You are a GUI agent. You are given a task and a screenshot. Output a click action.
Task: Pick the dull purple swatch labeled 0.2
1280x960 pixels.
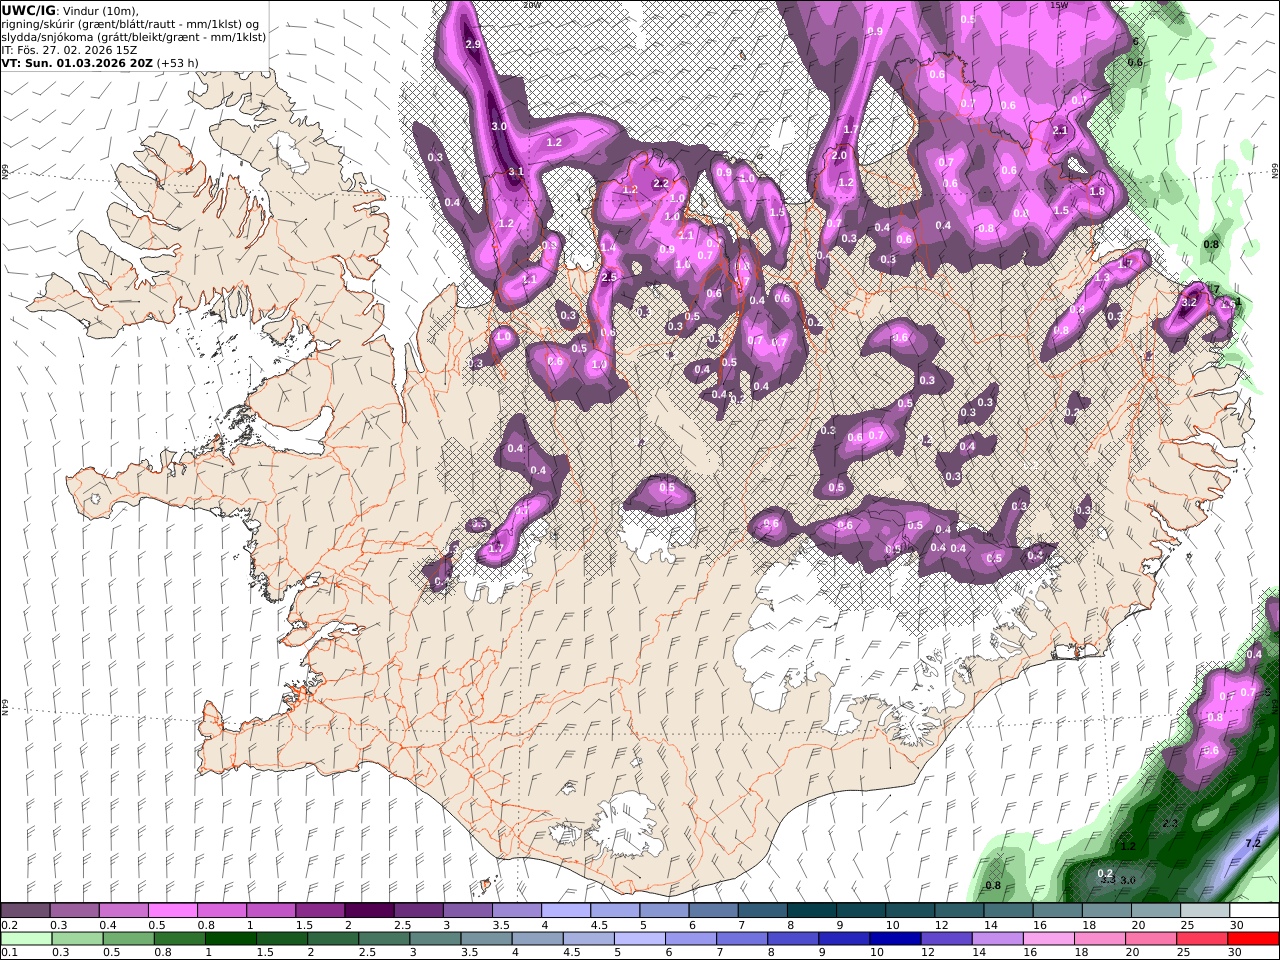coord(26,911)
